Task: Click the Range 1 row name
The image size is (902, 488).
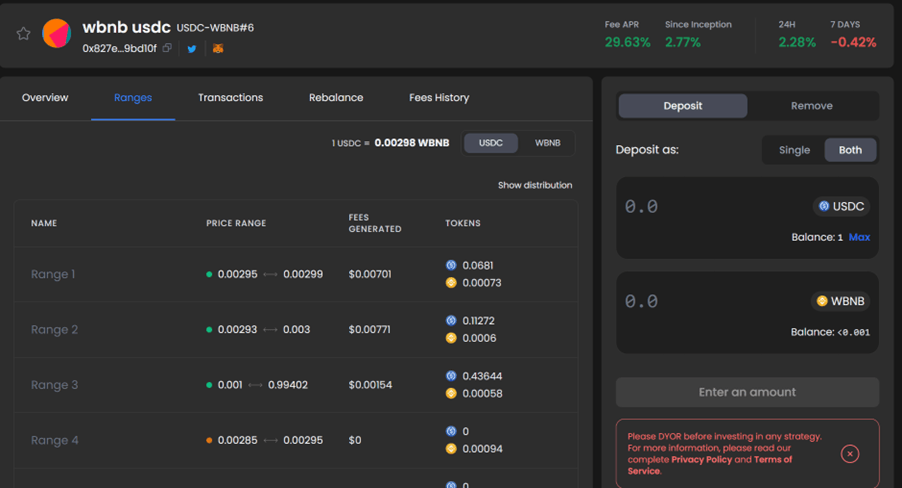Action: click(x=53, y=274)
